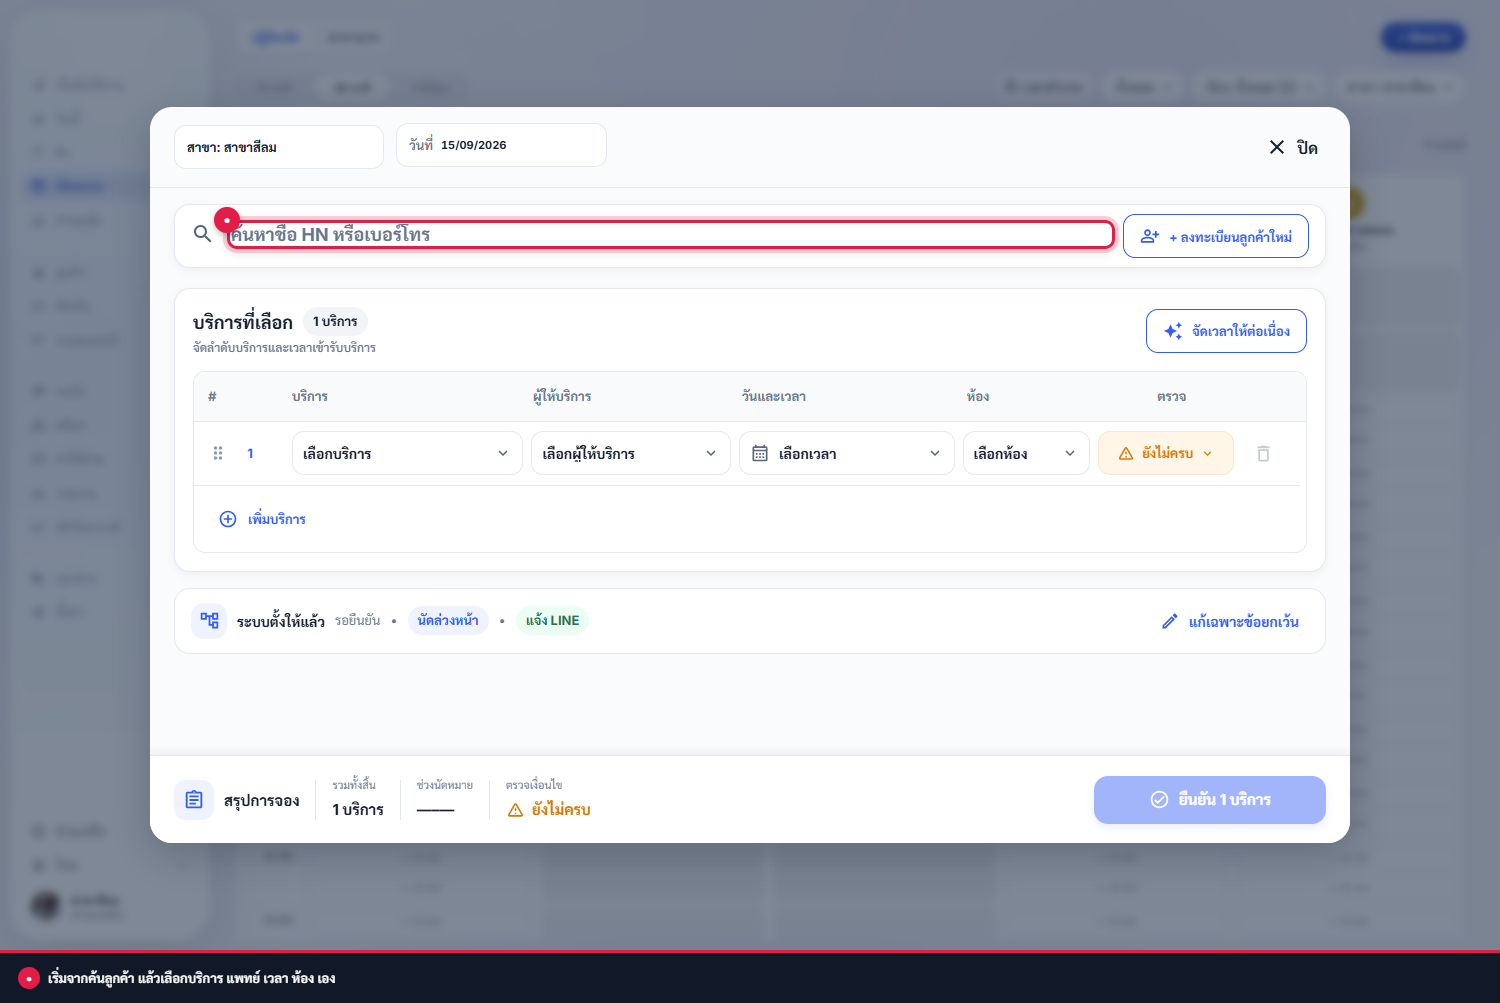
Task: Click the ลงทะเบียนลูกค้าใหม่ button
Action: [1216, 236]
